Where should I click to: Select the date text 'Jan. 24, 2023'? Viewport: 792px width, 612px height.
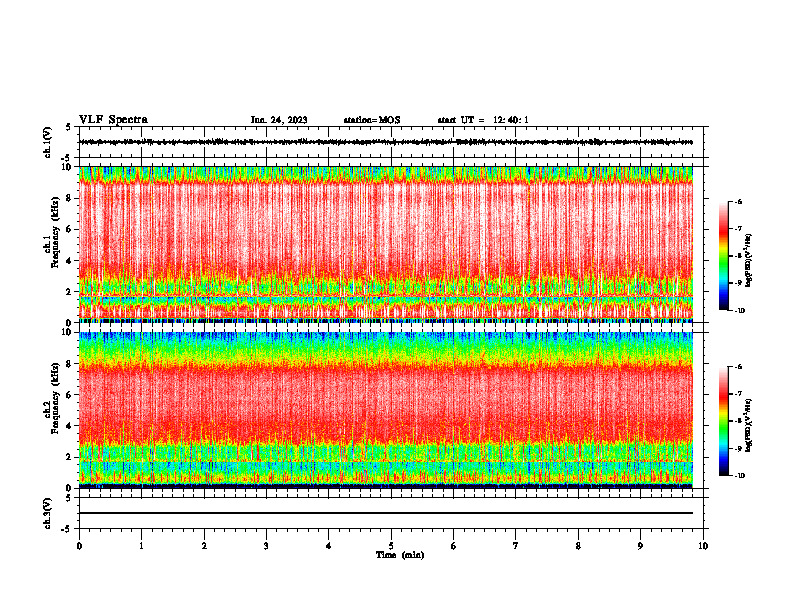pyautogui.click(x=279, y=120)
